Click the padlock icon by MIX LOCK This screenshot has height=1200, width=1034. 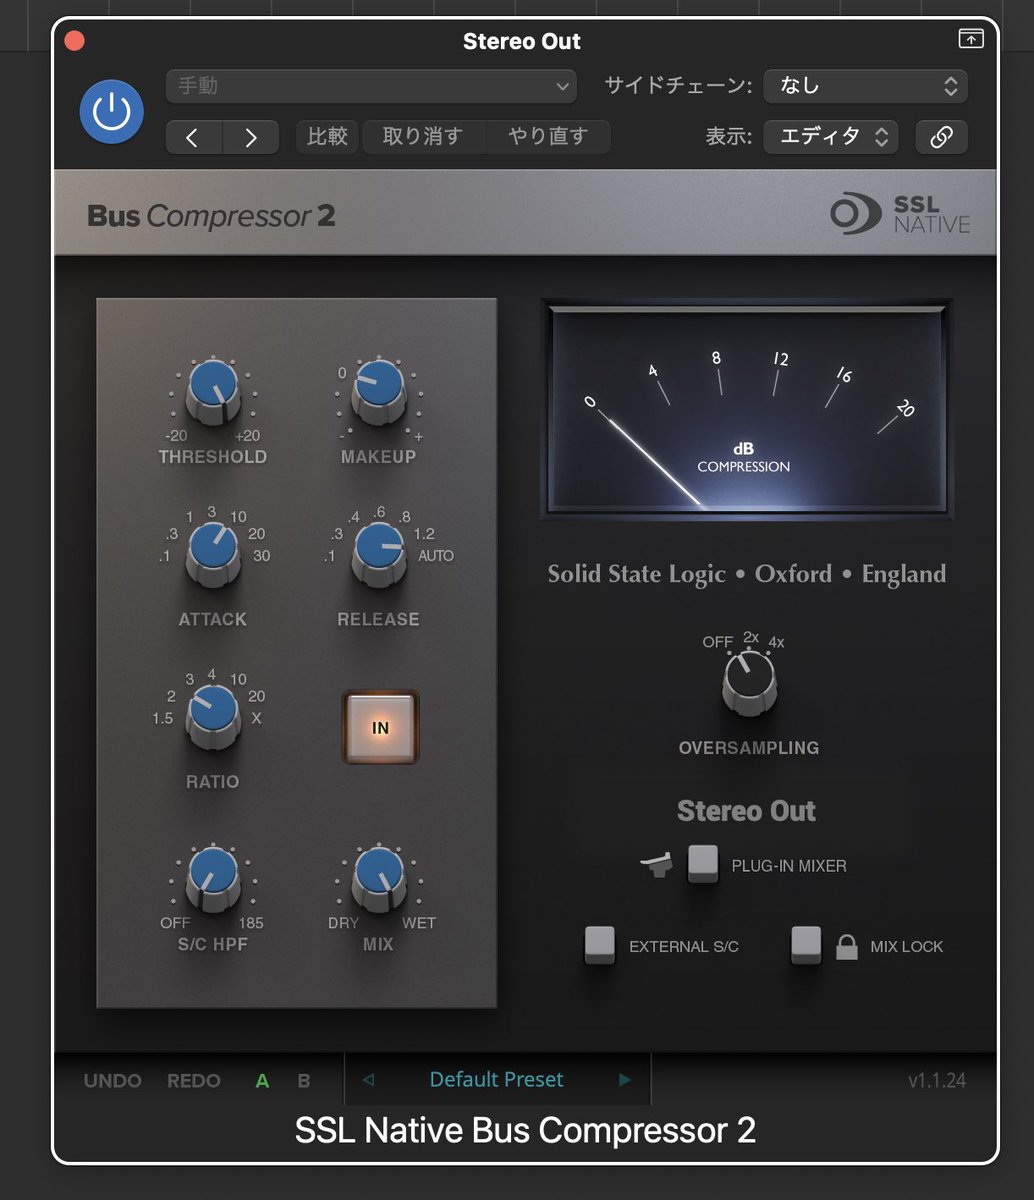click(x=847, y=946)
